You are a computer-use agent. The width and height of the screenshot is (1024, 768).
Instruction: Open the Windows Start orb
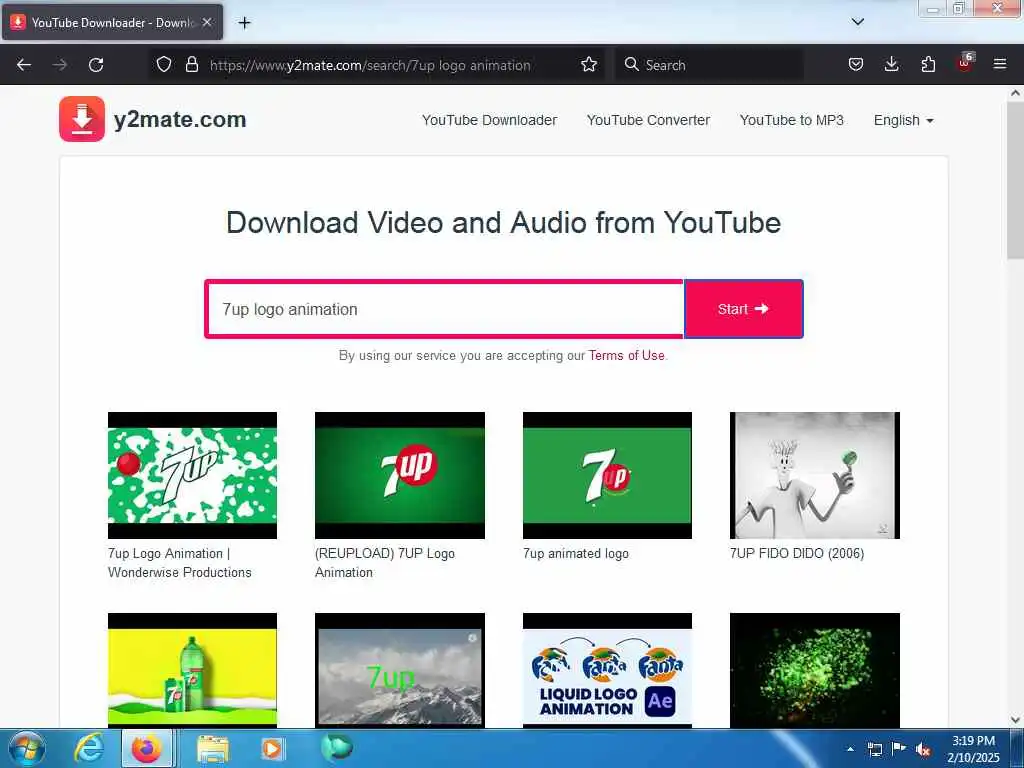click(x=27, y=748)
